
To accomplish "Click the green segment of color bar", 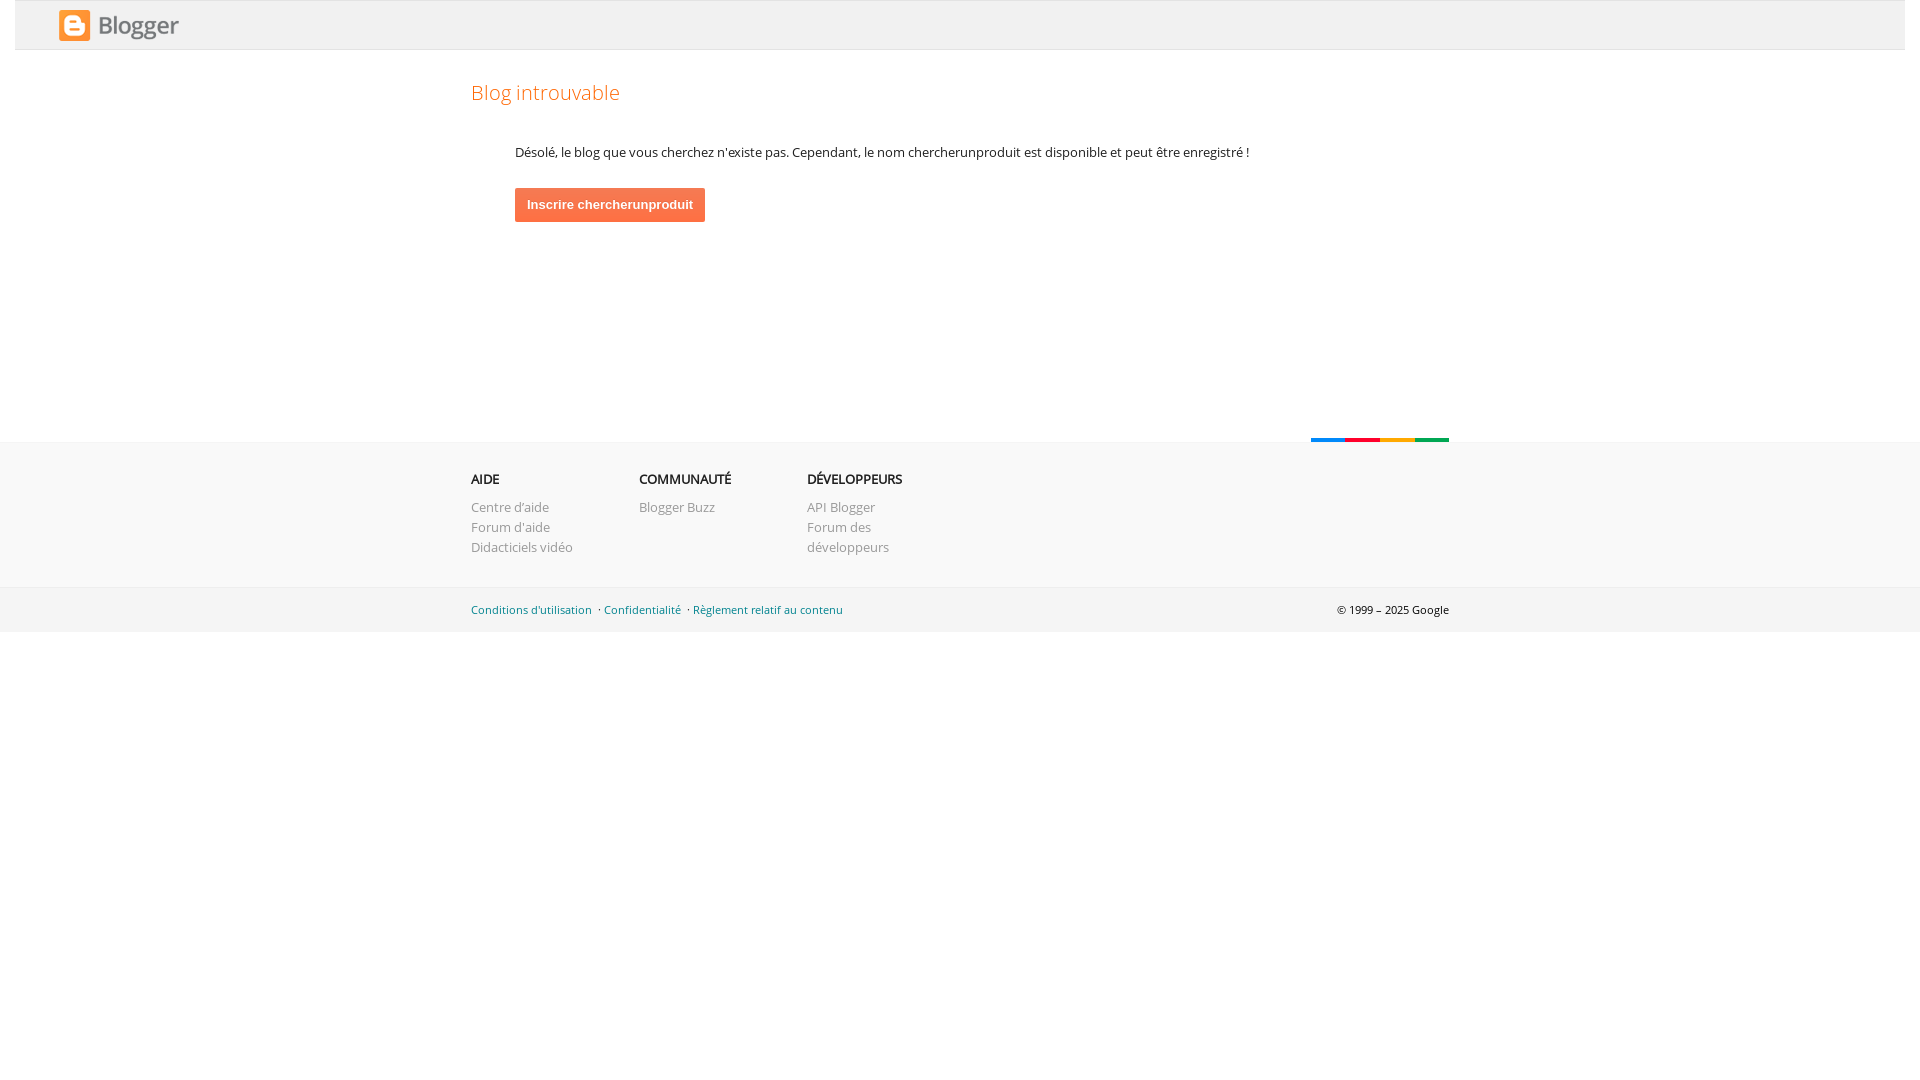I will pyautogui.click(x=1432, y=439).
